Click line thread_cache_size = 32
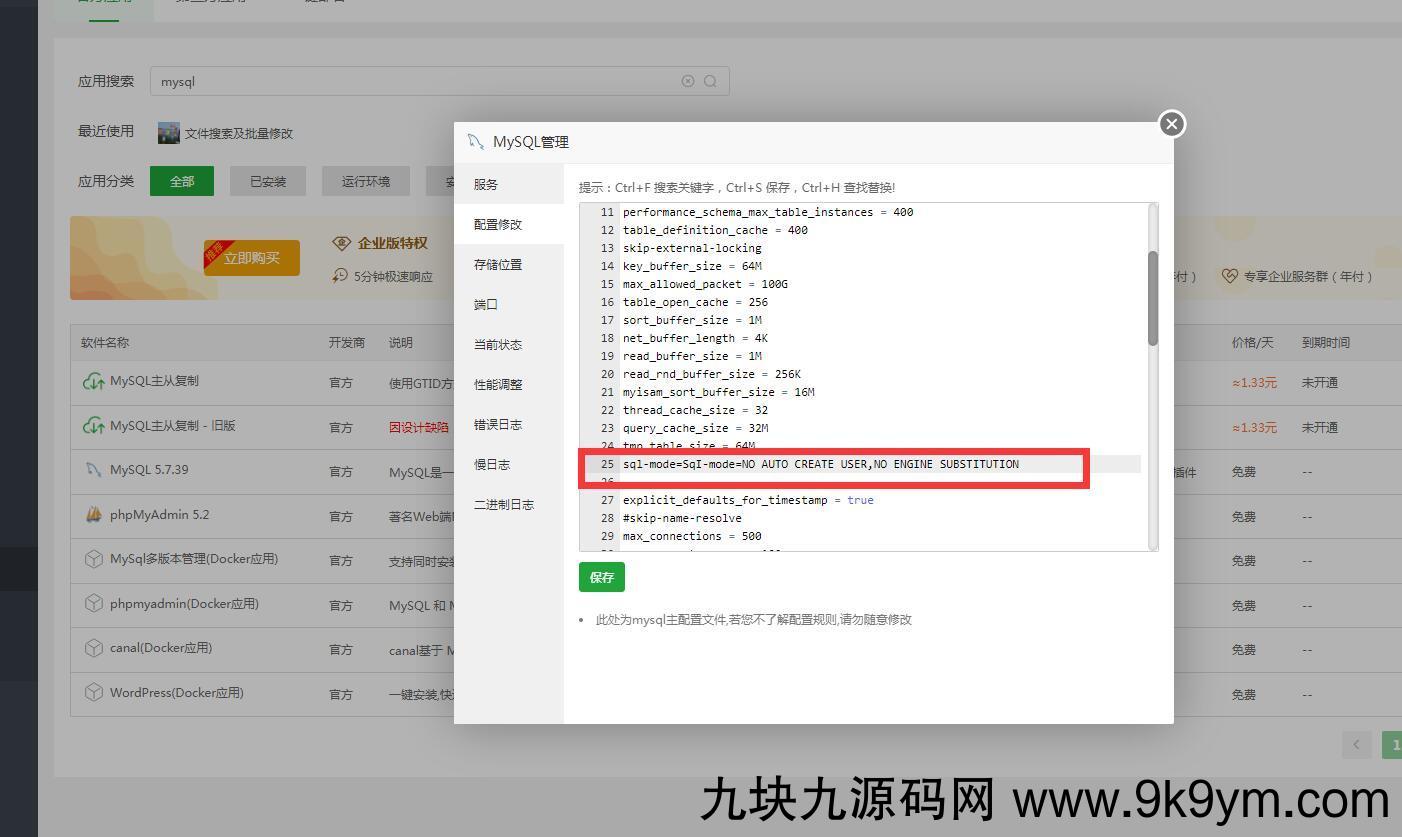 click(695, 410)
